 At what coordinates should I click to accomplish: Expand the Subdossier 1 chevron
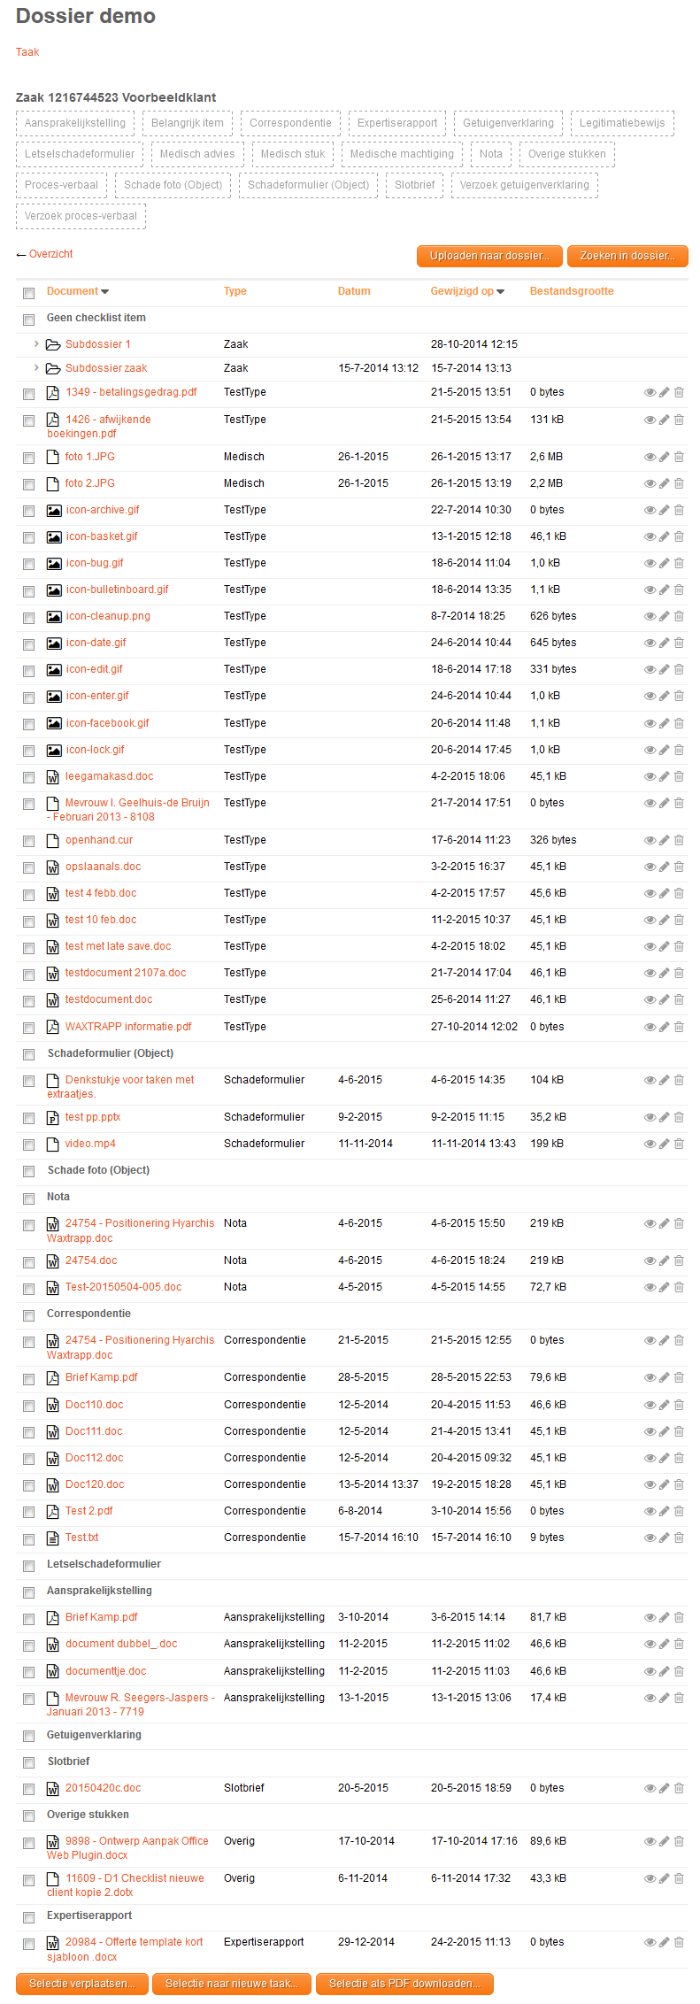[37, 344]
